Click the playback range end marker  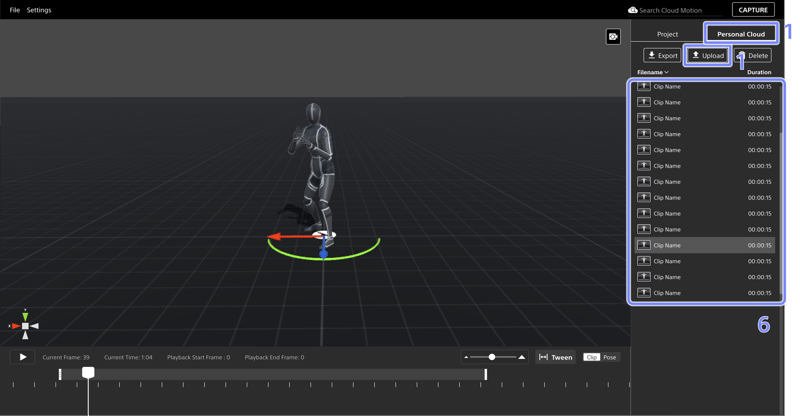(486, 374)
